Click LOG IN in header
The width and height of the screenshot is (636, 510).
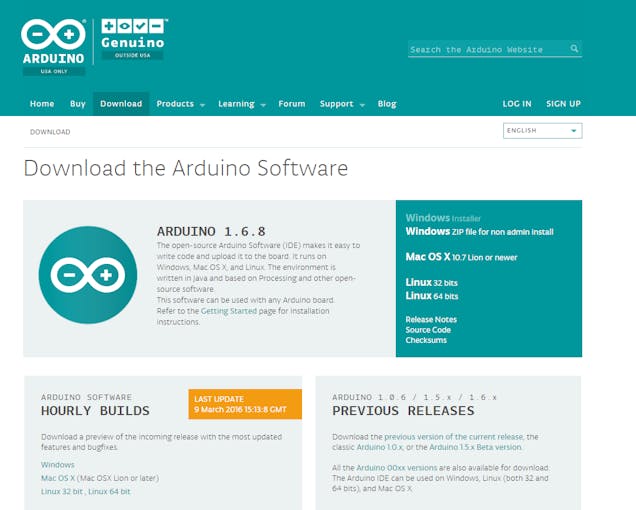point(517,104)
